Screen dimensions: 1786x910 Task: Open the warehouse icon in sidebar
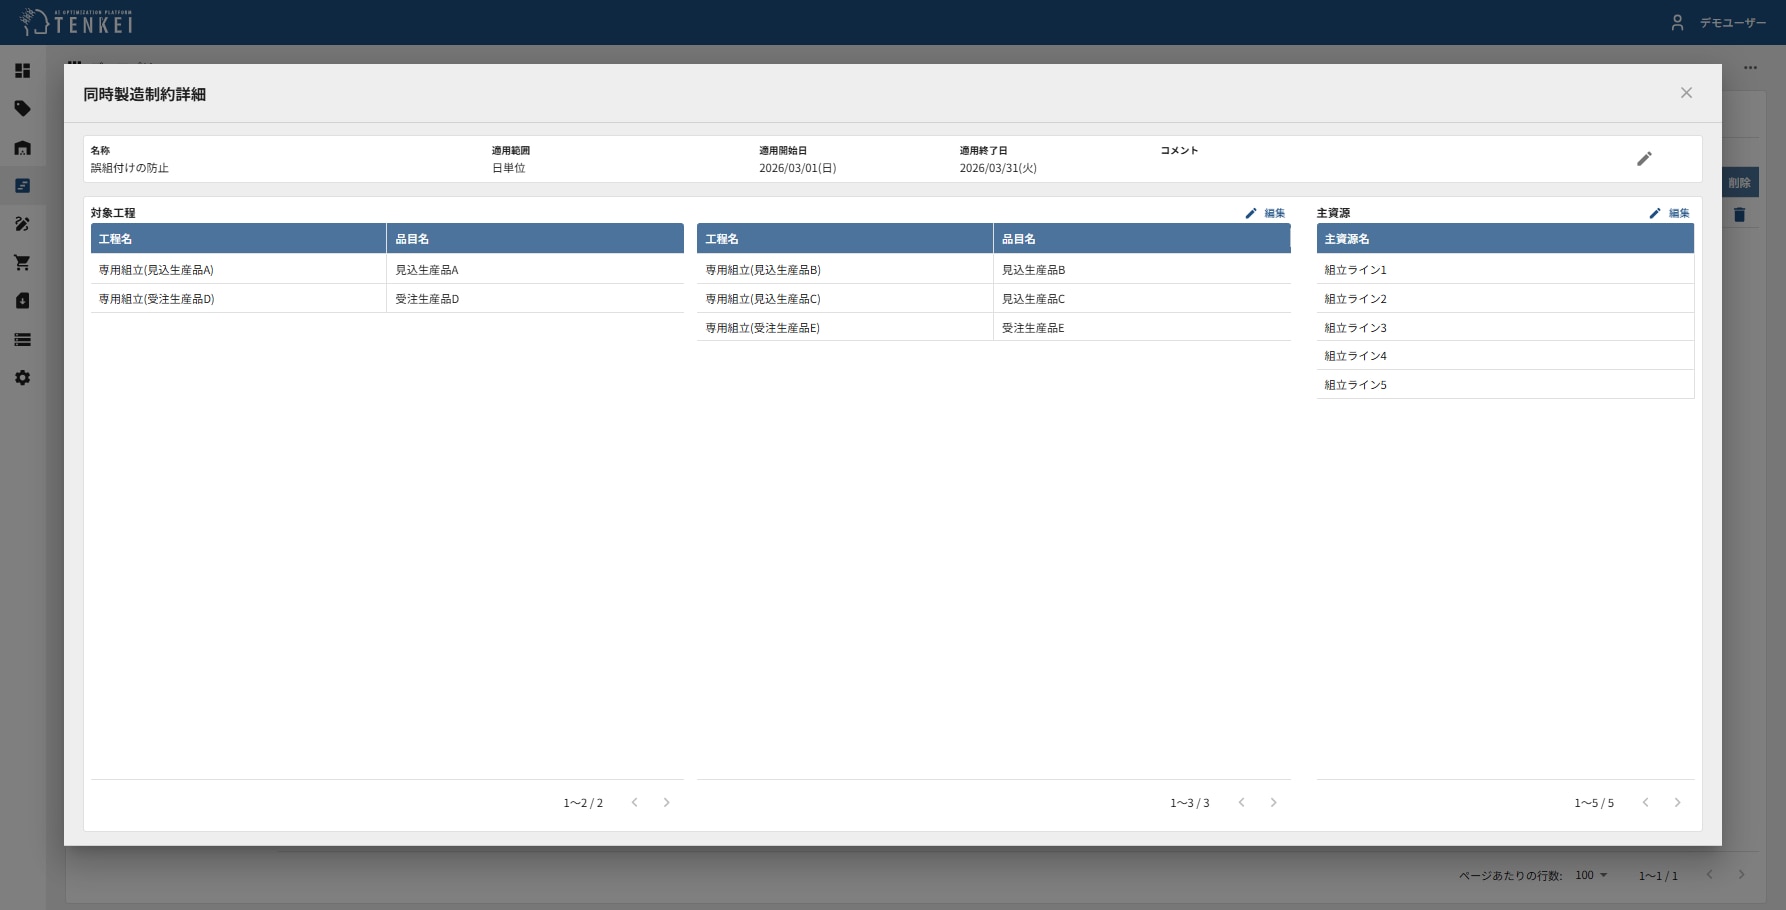22,148
